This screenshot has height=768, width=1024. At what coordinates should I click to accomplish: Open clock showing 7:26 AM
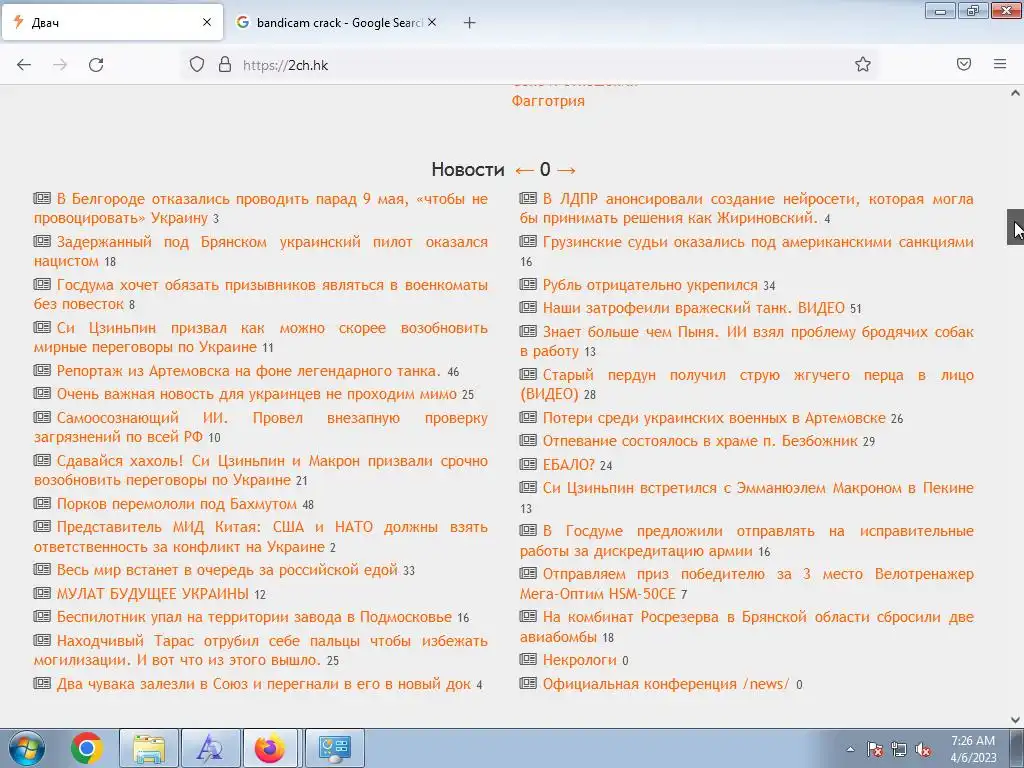coord(973,749)
